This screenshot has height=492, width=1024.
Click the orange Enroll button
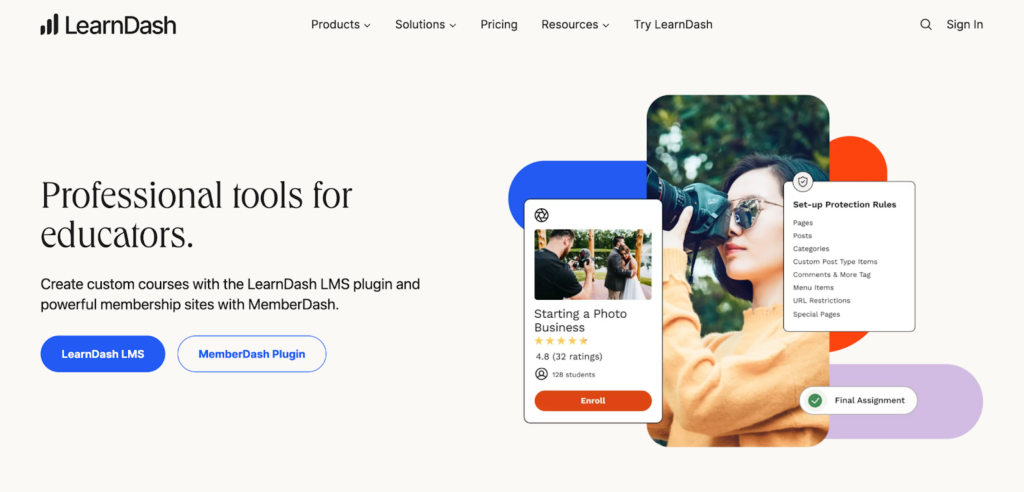(x=593, y=401)
